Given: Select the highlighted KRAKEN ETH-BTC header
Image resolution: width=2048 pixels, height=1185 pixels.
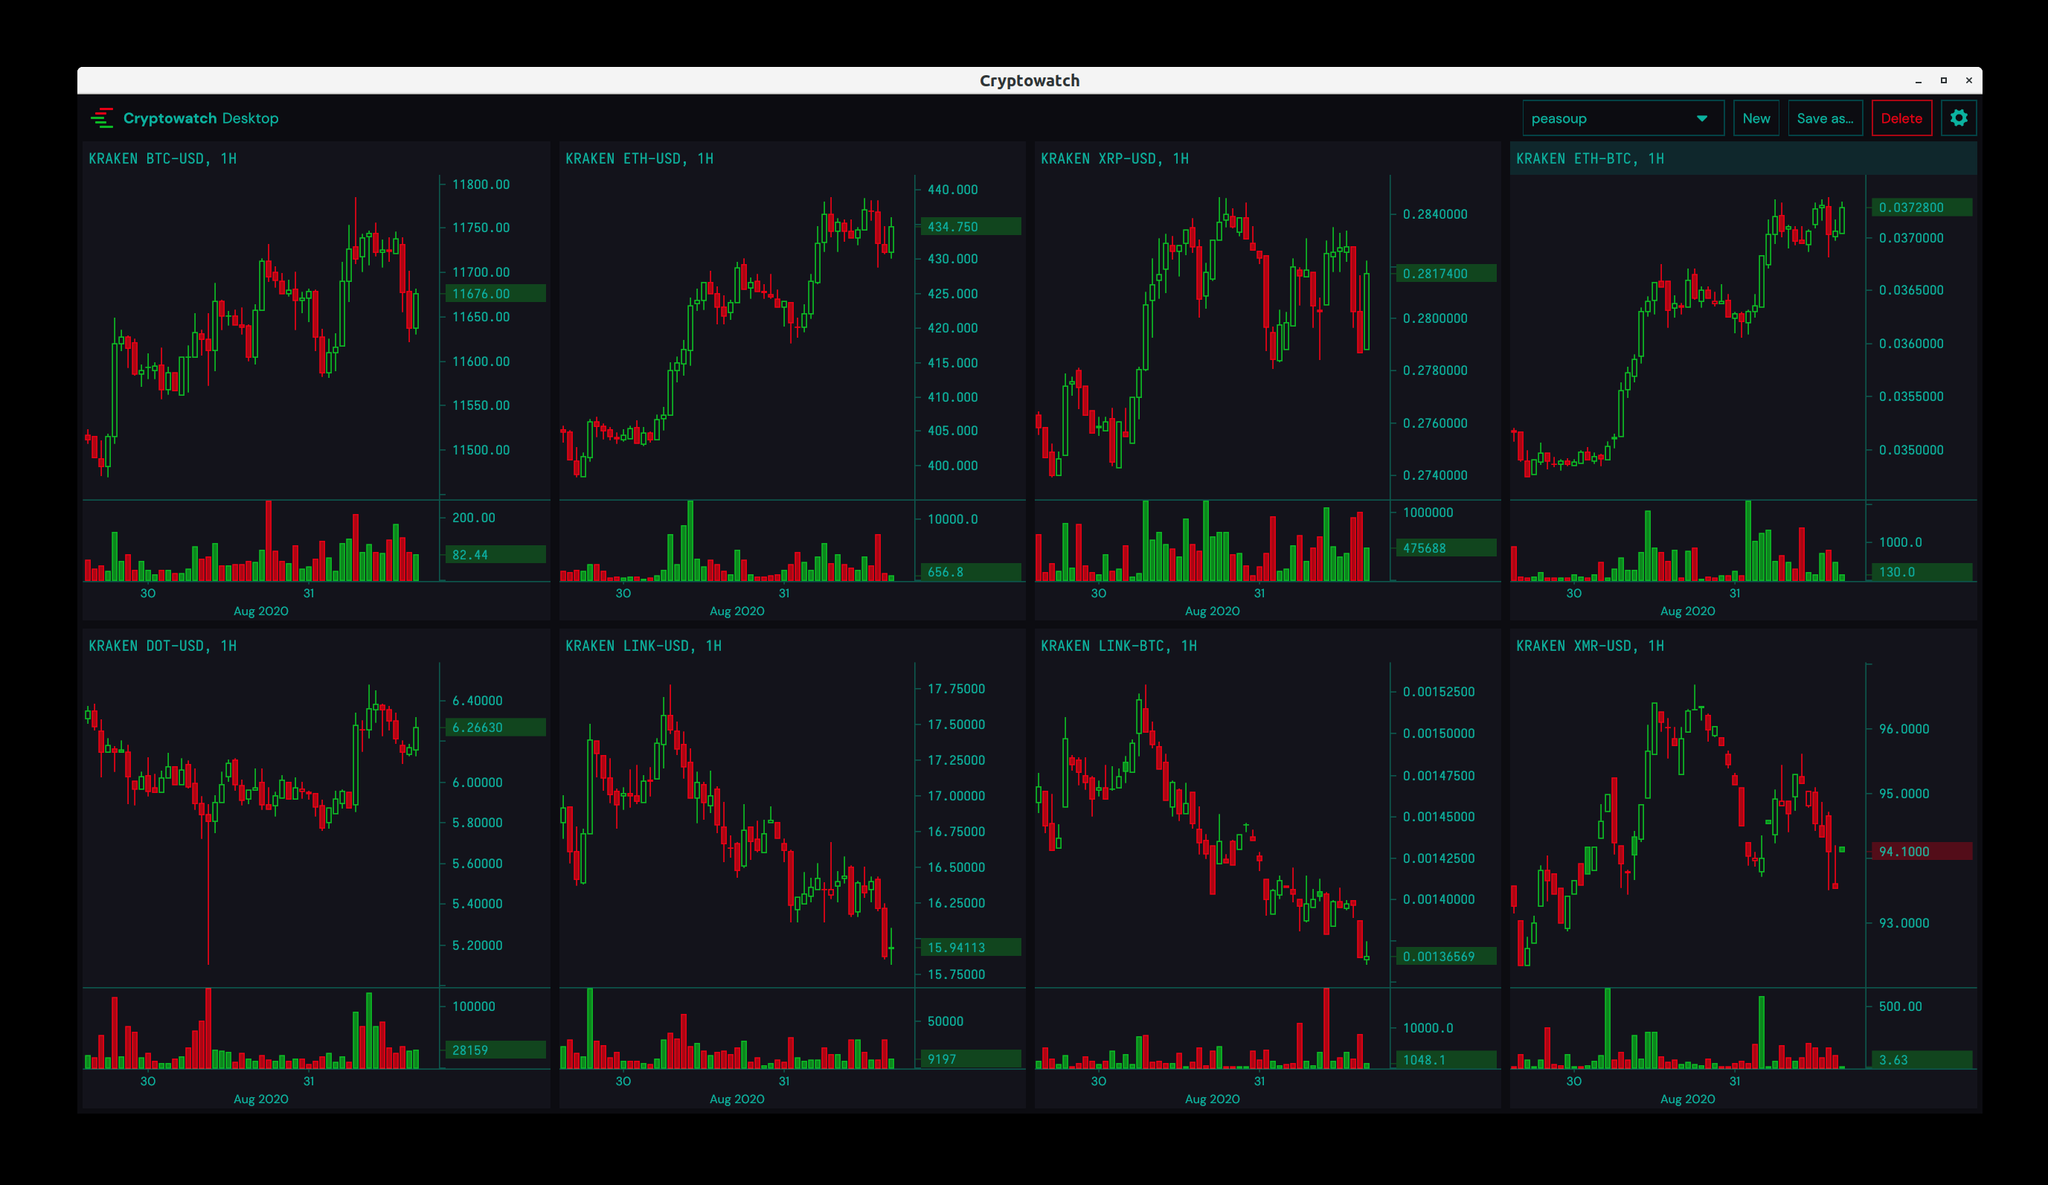Looking at the screenshot, I should pyautogui.click(x=1590, y=158).
